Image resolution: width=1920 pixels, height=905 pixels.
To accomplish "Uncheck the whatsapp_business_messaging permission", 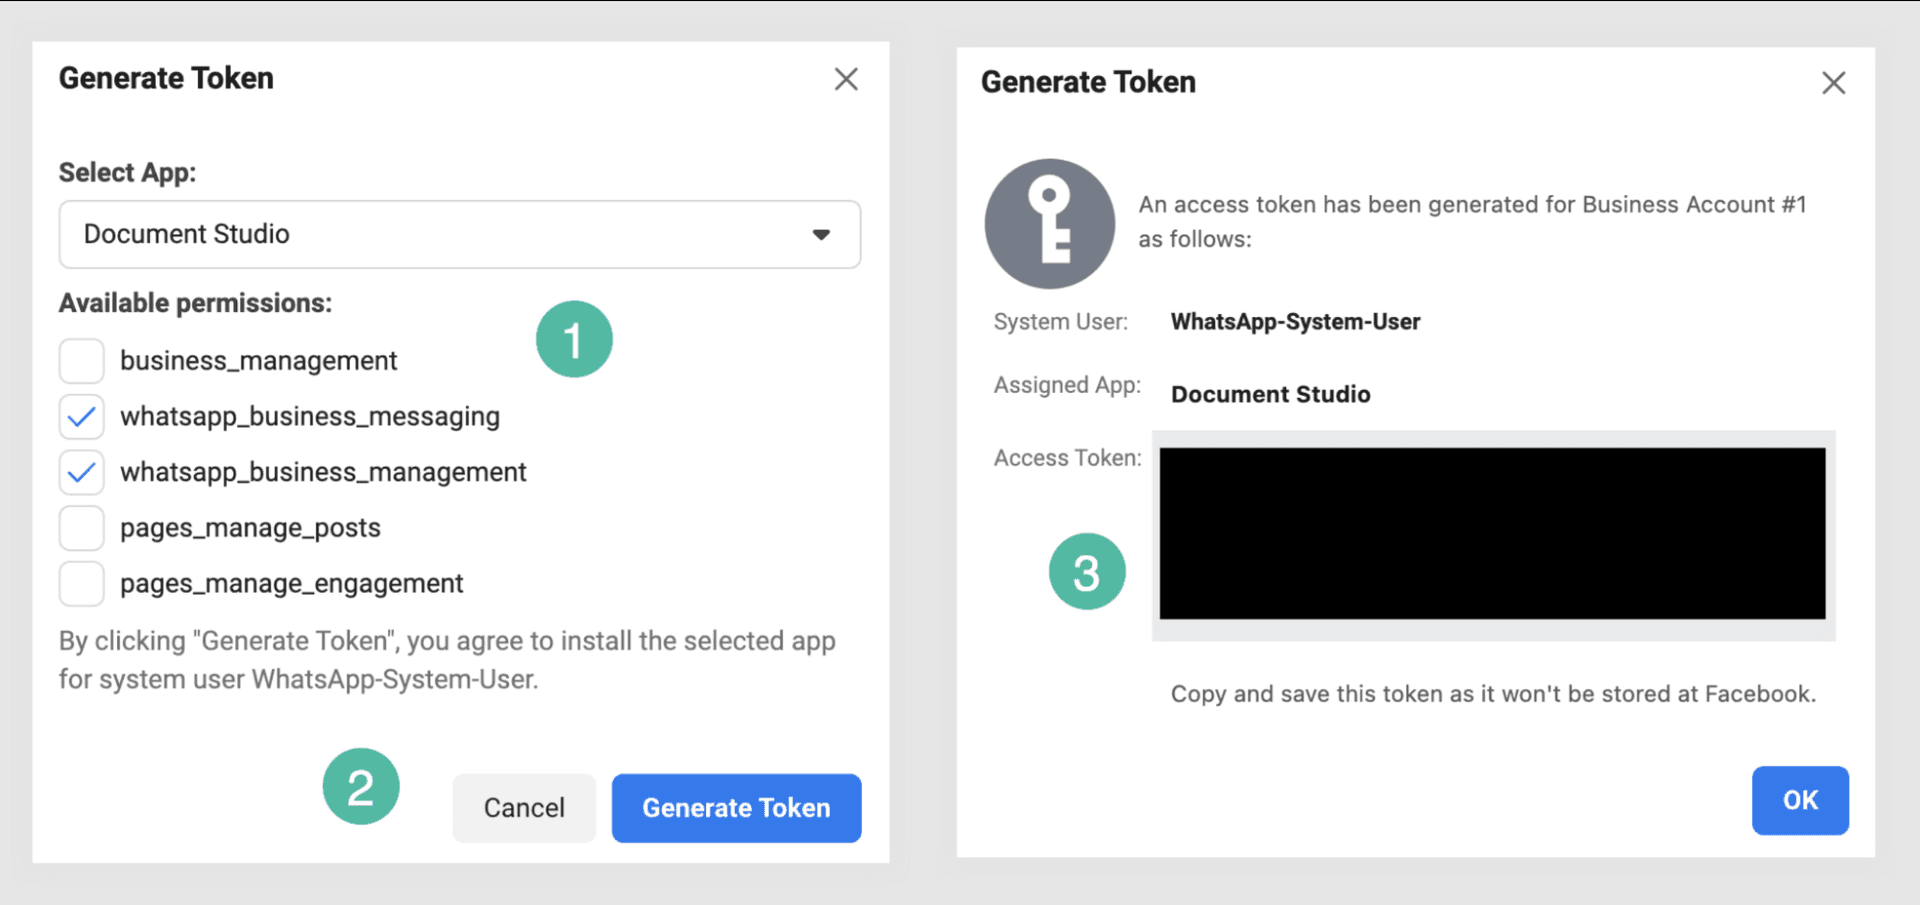I will click(82, 417).
